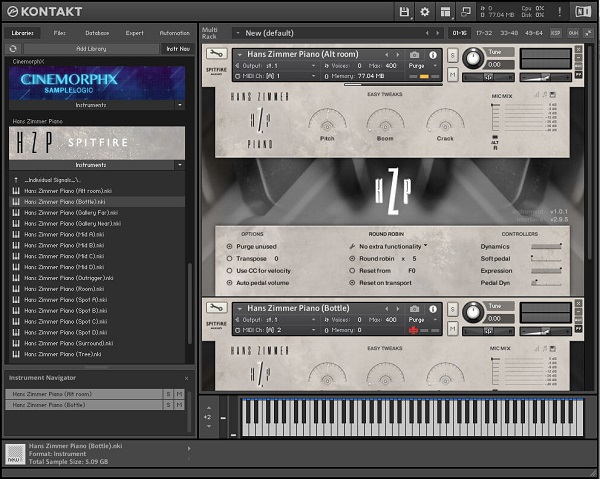The height and width of the screenshot is (479, 600).
Task: Click the Instr Nav button
Action: coord(178,49)
